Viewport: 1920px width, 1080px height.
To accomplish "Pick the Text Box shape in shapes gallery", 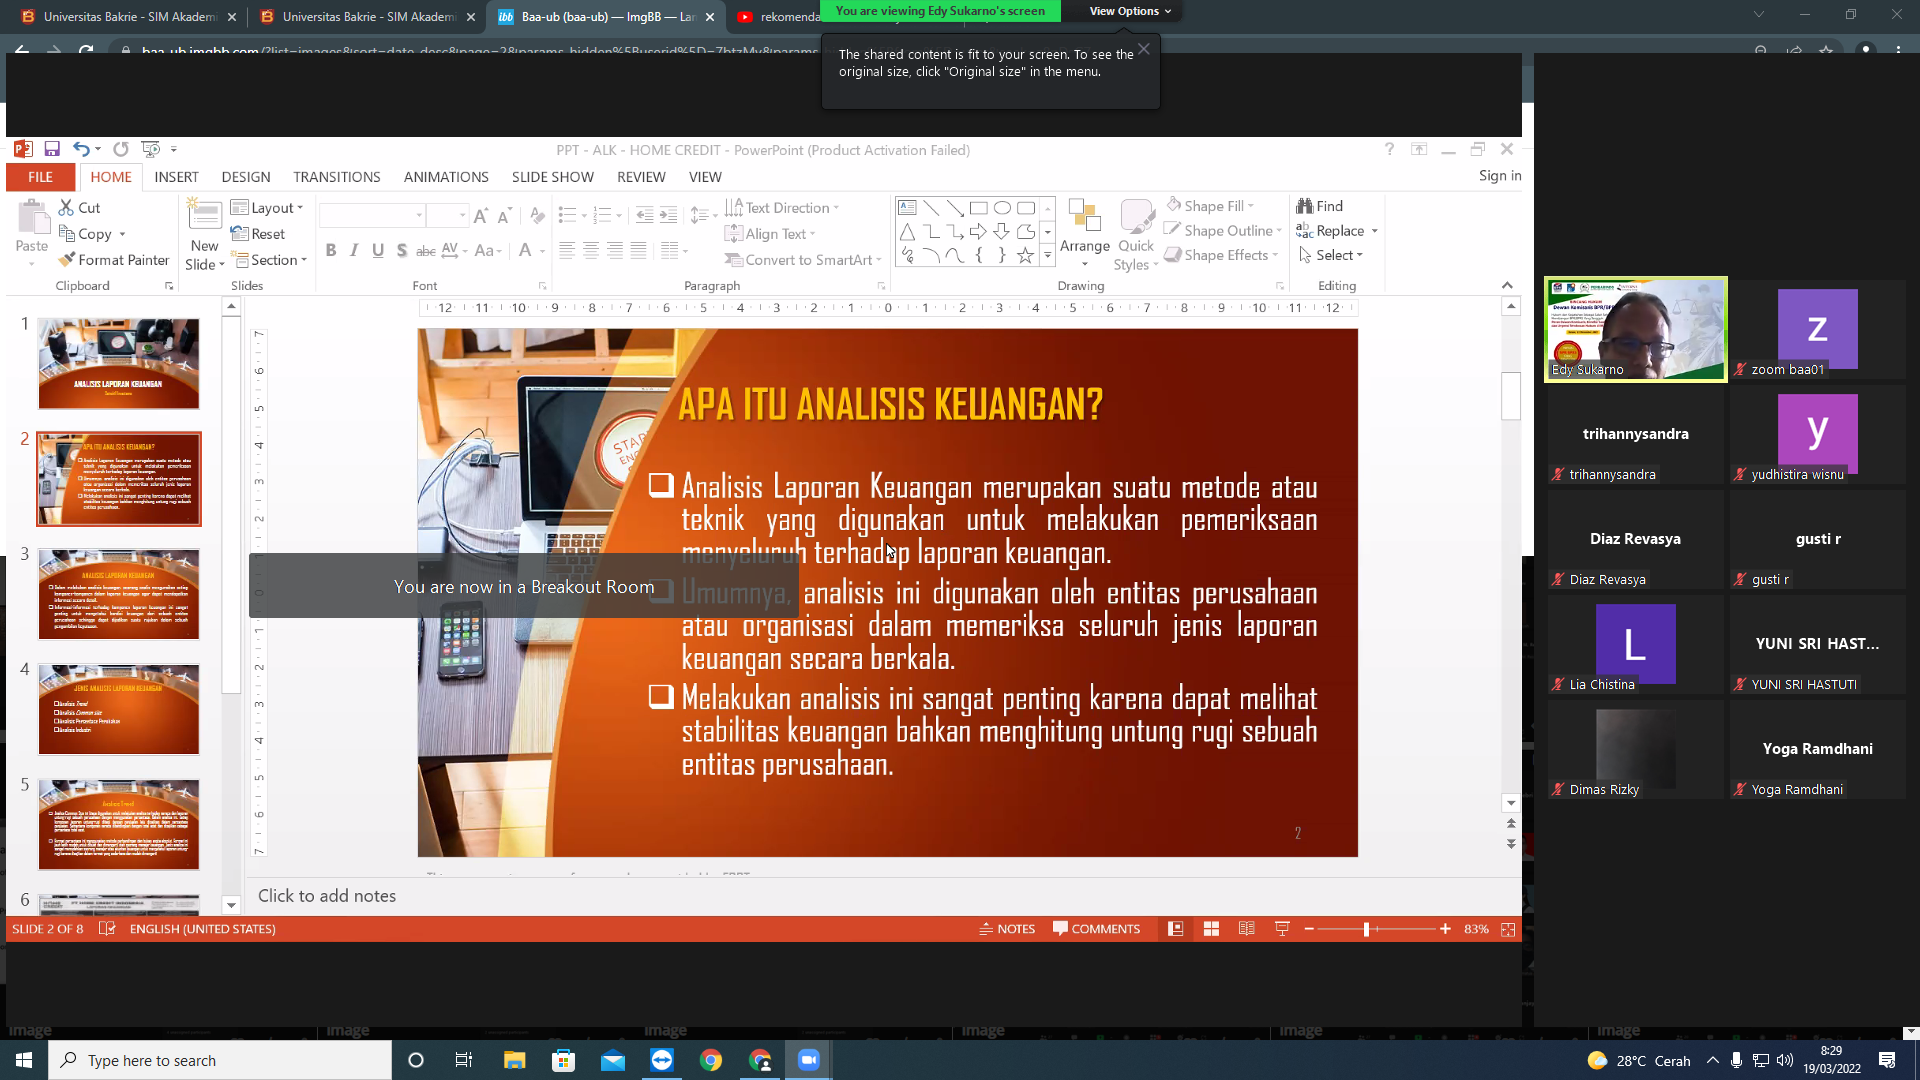I will (x=907, y=208).
